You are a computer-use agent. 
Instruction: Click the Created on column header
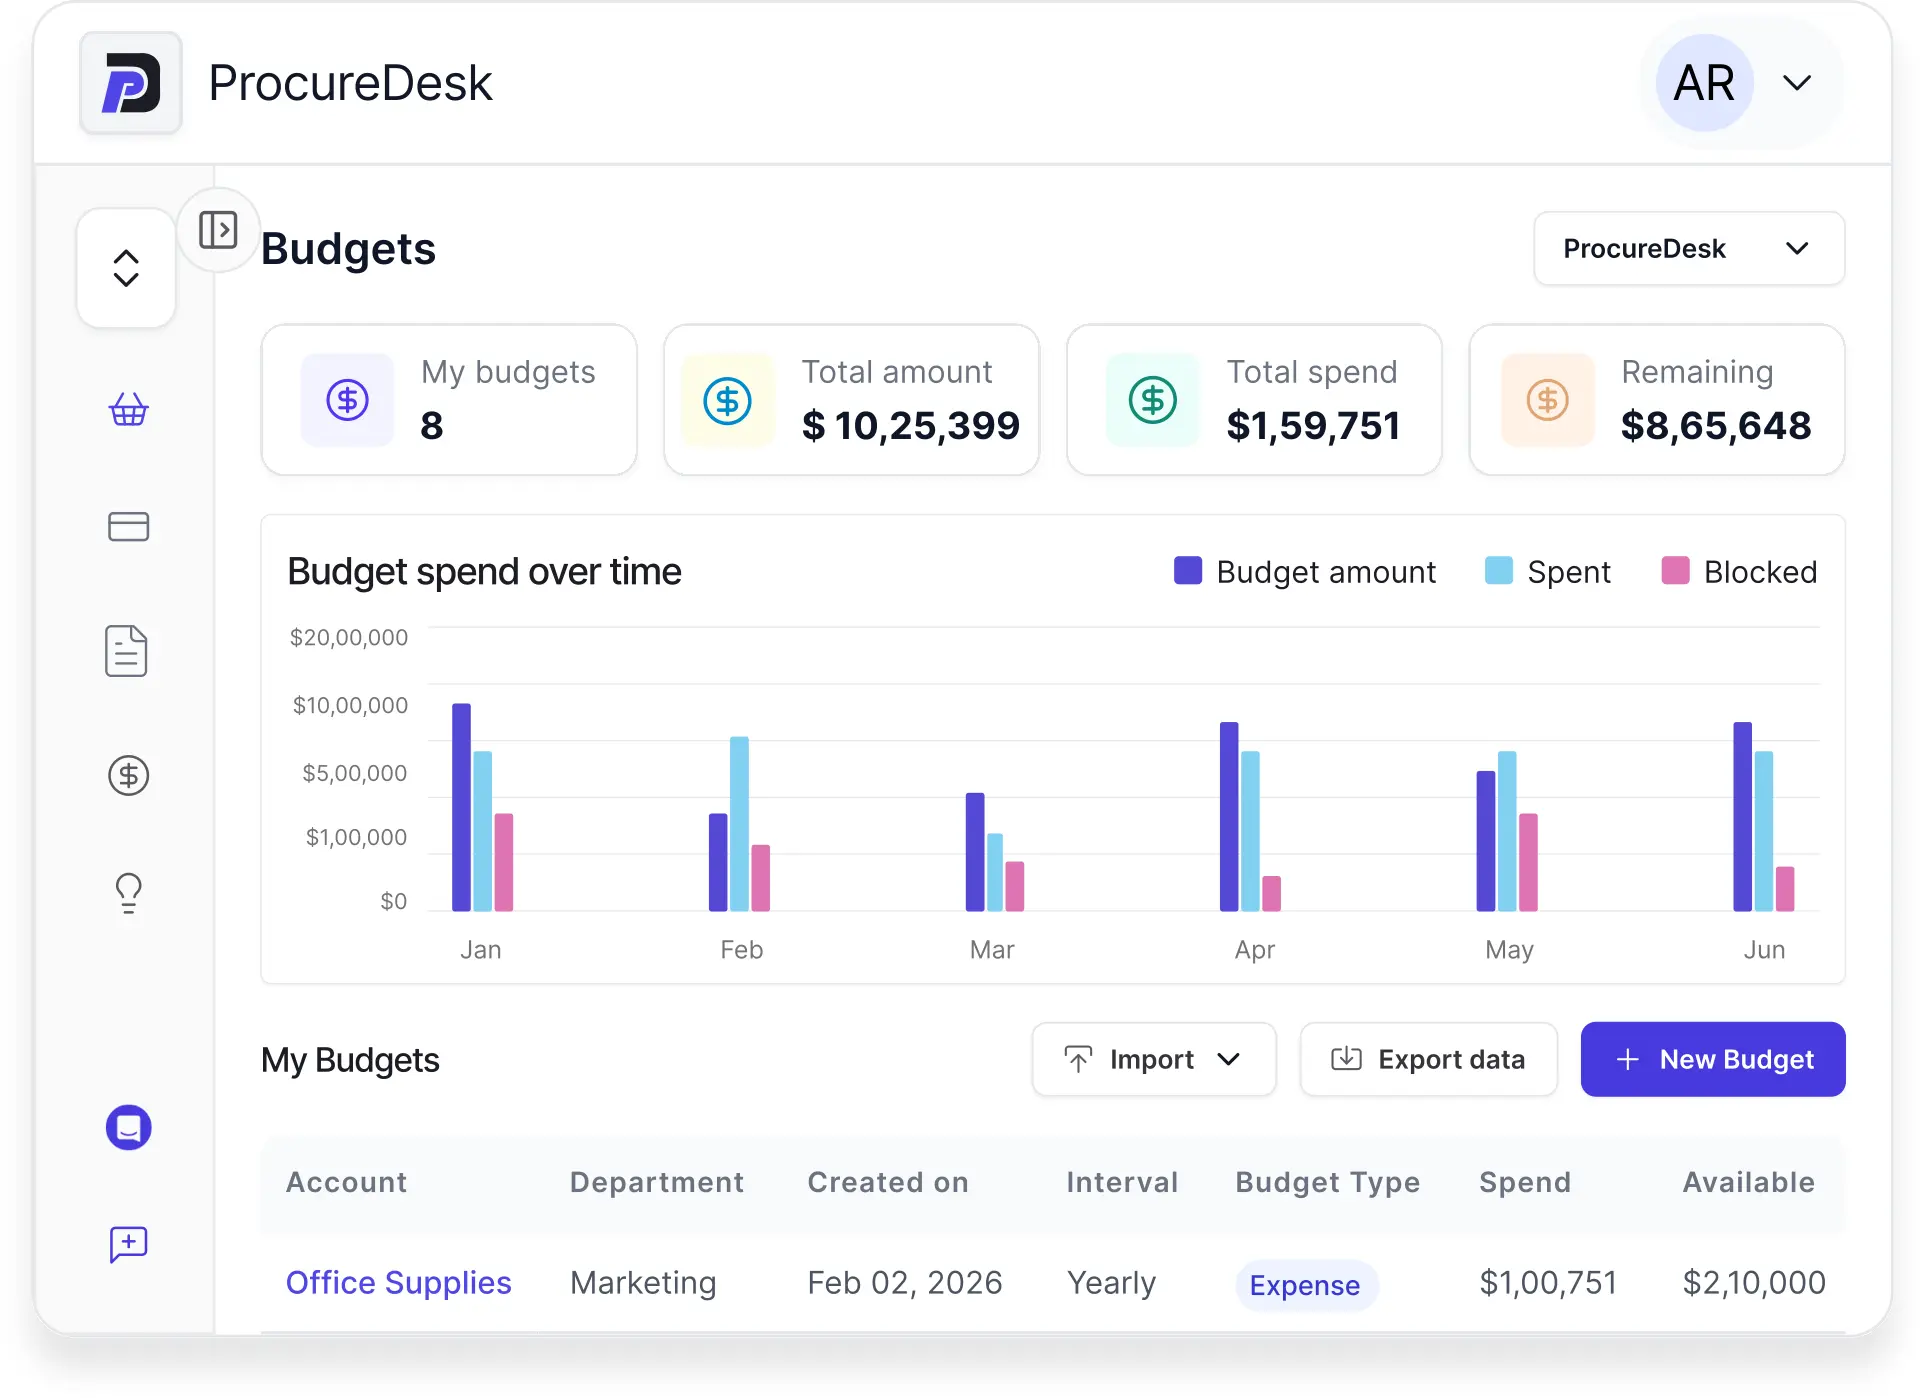887,1182
